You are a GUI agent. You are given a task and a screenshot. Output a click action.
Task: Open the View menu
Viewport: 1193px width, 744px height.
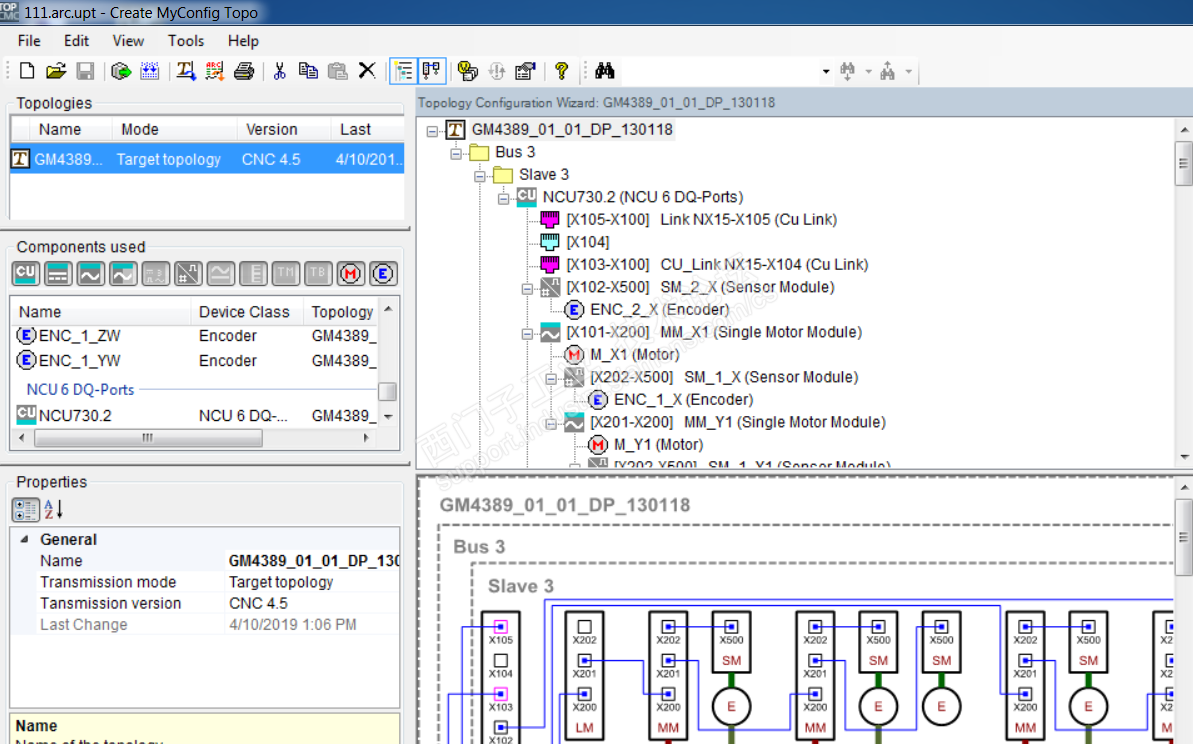pos(128,41)
